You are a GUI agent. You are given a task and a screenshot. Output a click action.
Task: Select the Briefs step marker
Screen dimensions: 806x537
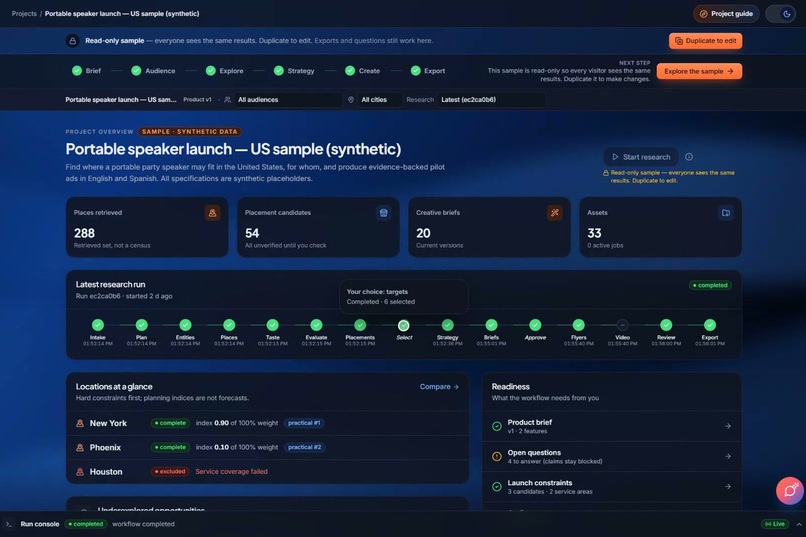(491, 325)
